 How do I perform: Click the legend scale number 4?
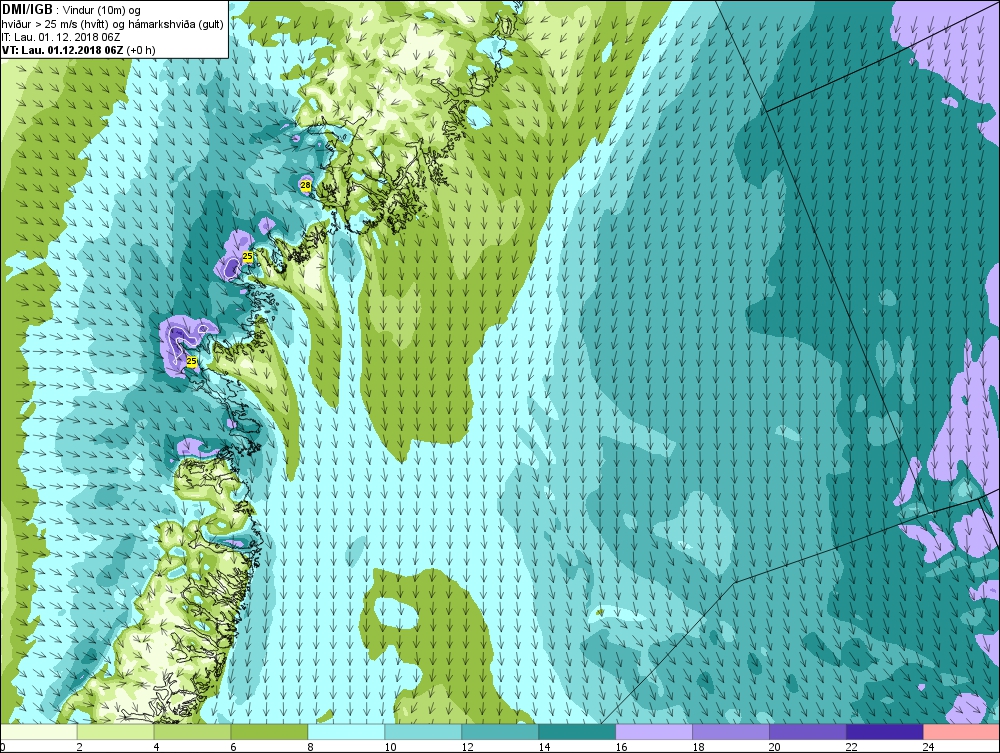pyautogui.click(x=156, y=747)
